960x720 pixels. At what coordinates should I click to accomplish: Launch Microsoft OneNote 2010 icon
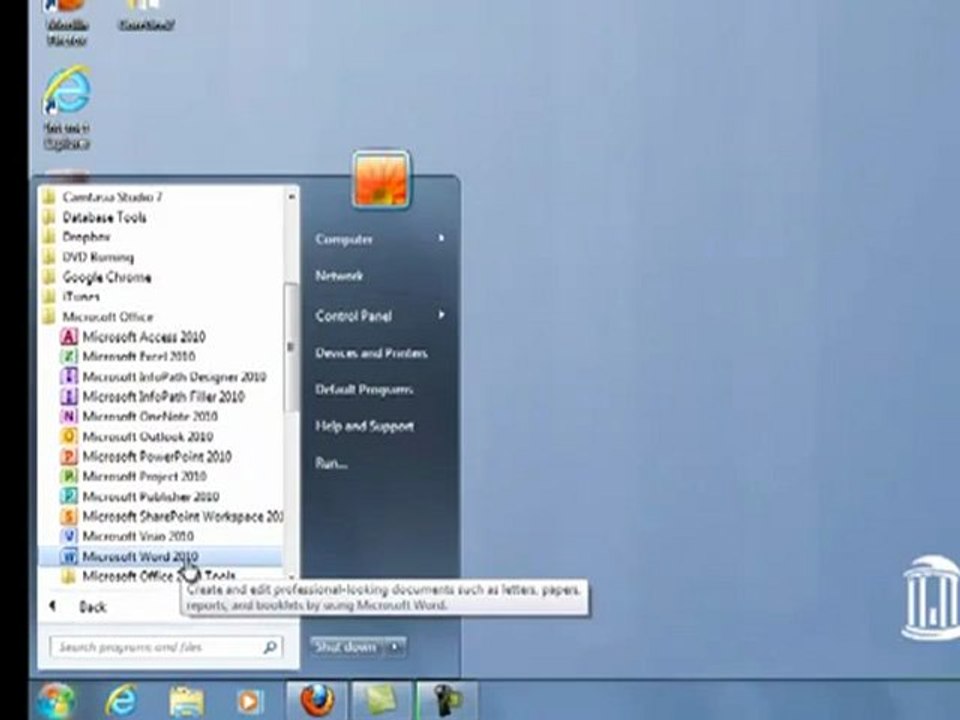tap(69, 416)
